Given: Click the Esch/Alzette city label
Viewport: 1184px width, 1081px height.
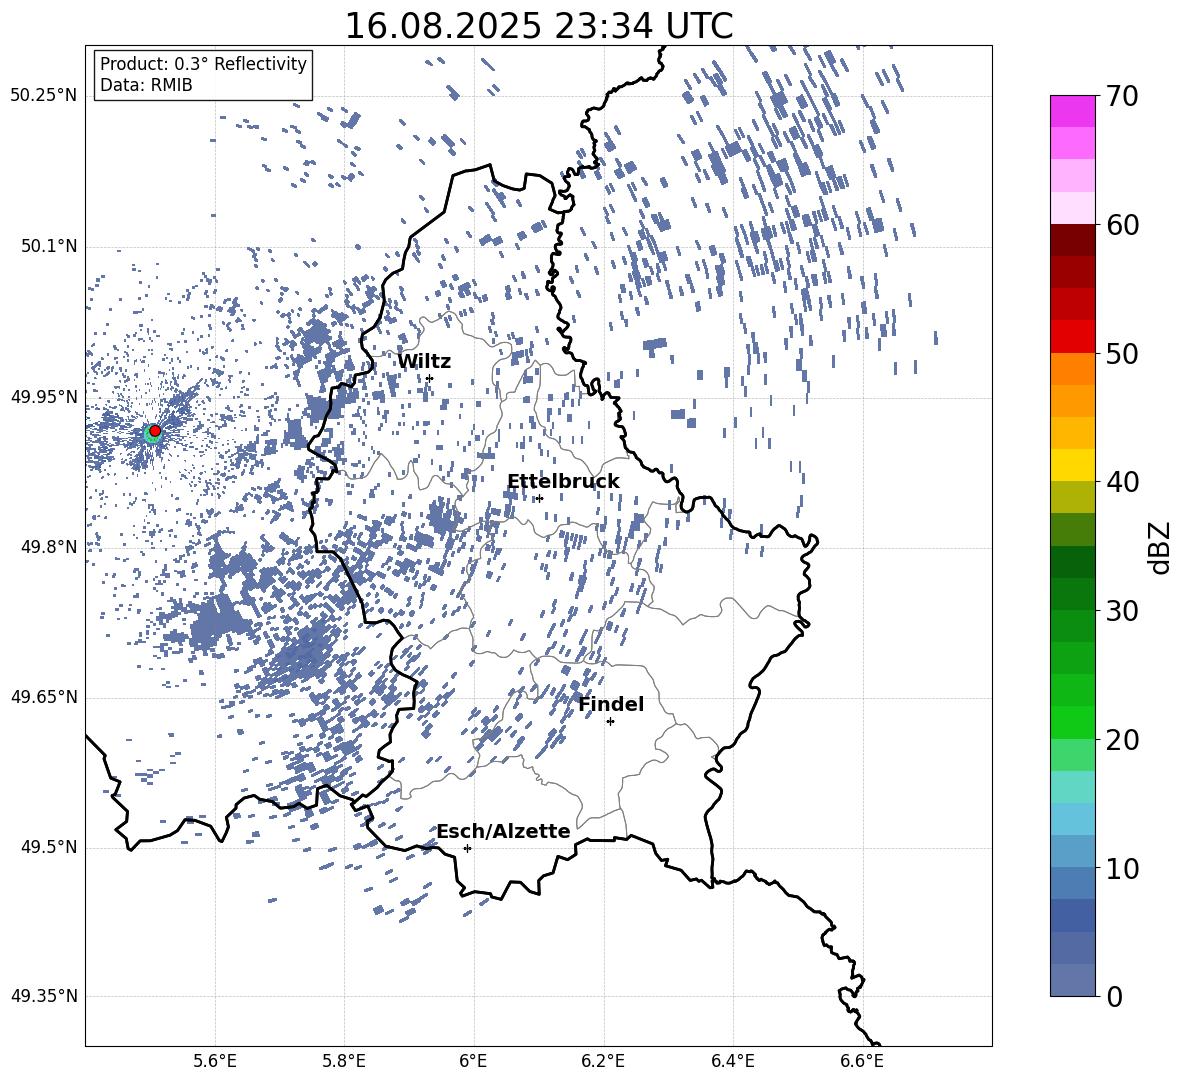Looking at the screenshot, I should (x=504, y=831).
